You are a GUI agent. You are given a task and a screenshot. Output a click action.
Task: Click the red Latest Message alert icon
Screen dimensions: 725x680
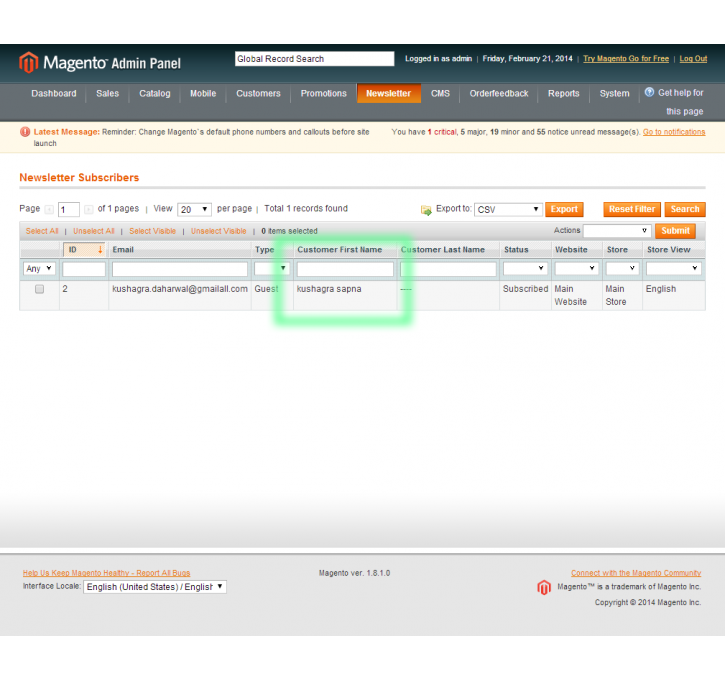click(25, 132)
